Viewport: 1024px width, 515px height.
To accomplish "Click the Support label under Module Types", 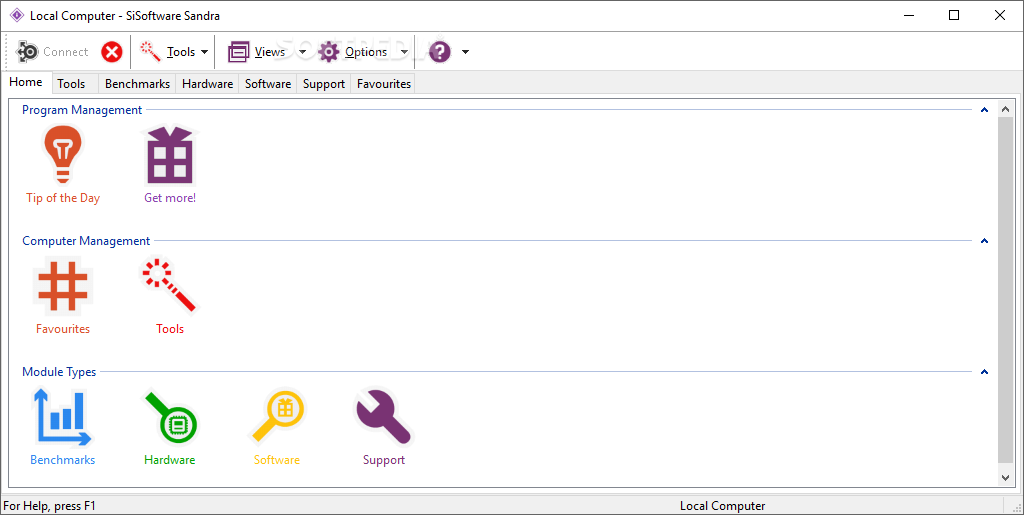I will pyautogui.click(x=384, y=460).
